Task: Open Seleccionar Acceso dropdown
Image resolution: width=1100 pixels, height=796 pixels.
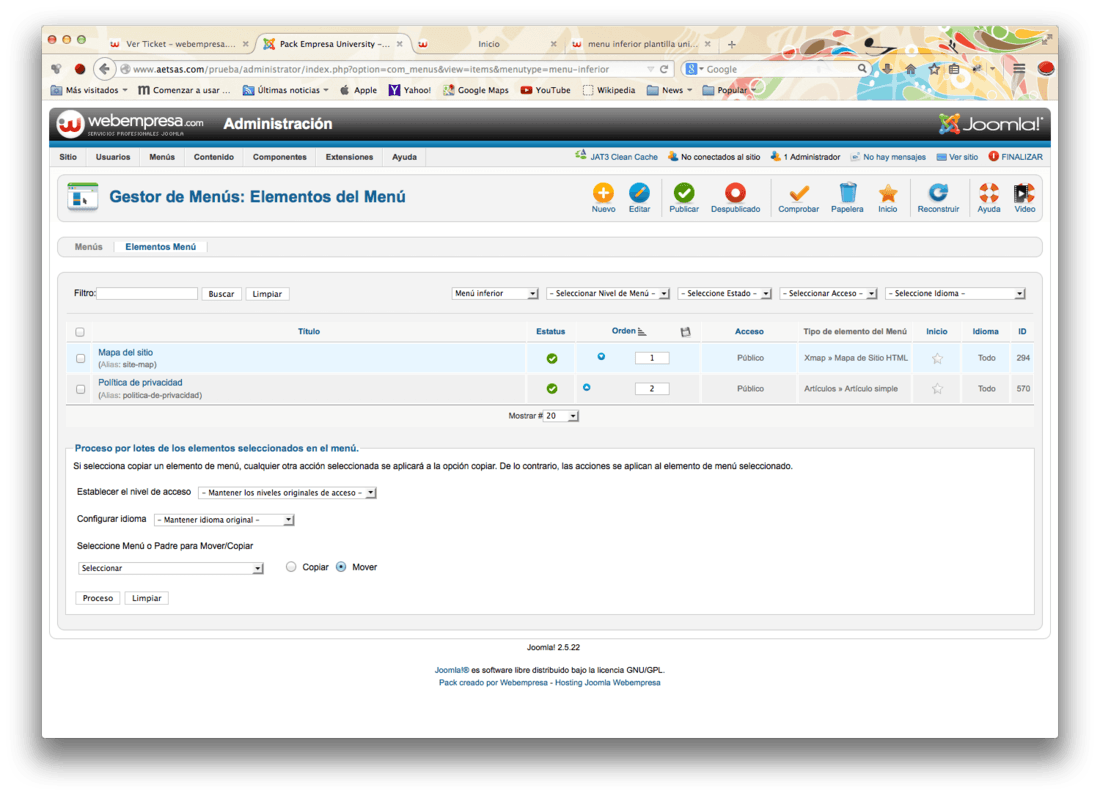Action: [829, 293]
